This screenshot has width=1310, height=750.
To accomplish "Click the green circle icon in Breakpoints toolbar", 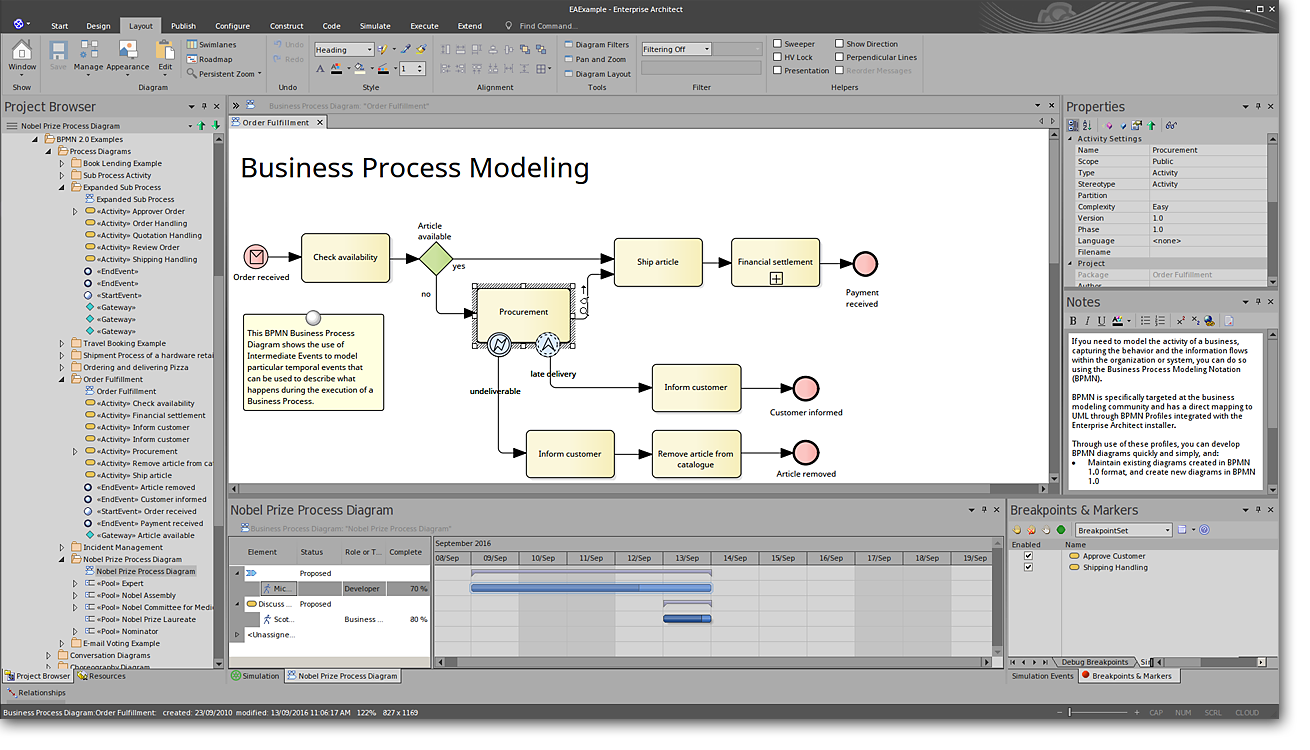I will (1060, 530).
